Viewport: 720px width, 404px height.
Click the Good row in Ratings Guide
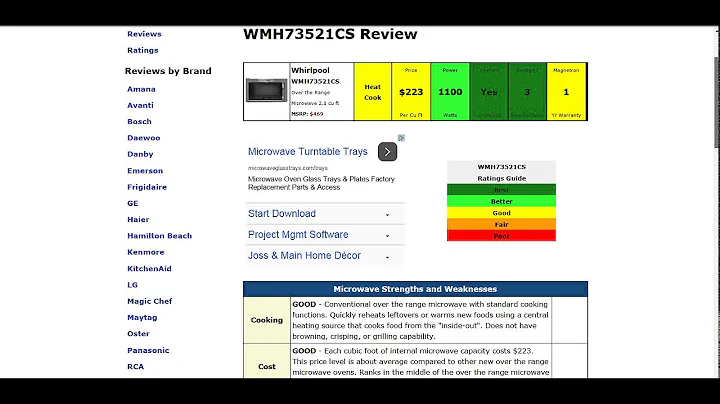click(501, 213)
